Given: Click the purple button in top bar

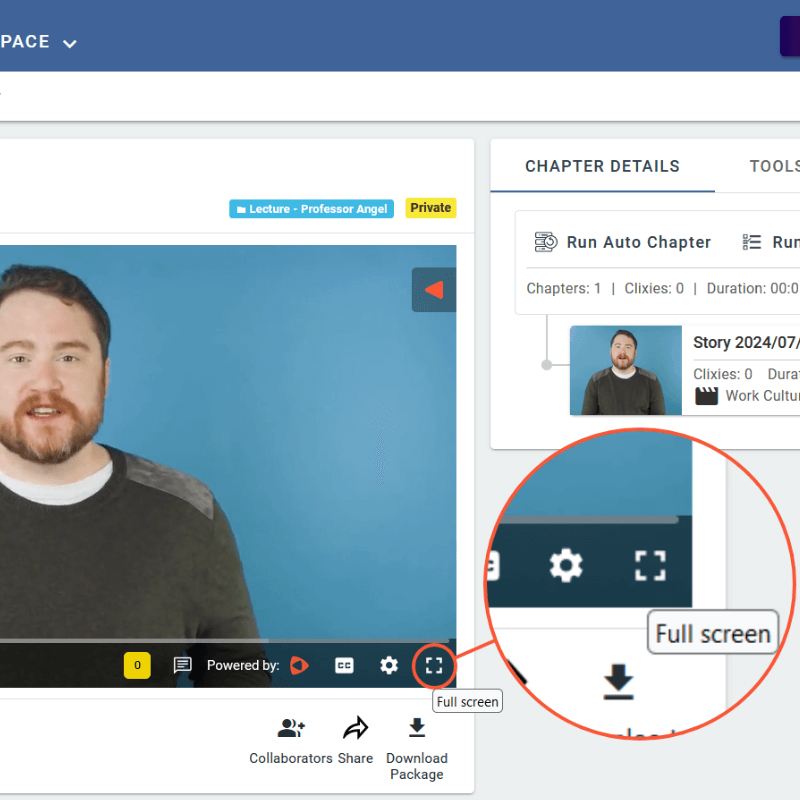Looking at the screenshot, I should tap(790, 36).
